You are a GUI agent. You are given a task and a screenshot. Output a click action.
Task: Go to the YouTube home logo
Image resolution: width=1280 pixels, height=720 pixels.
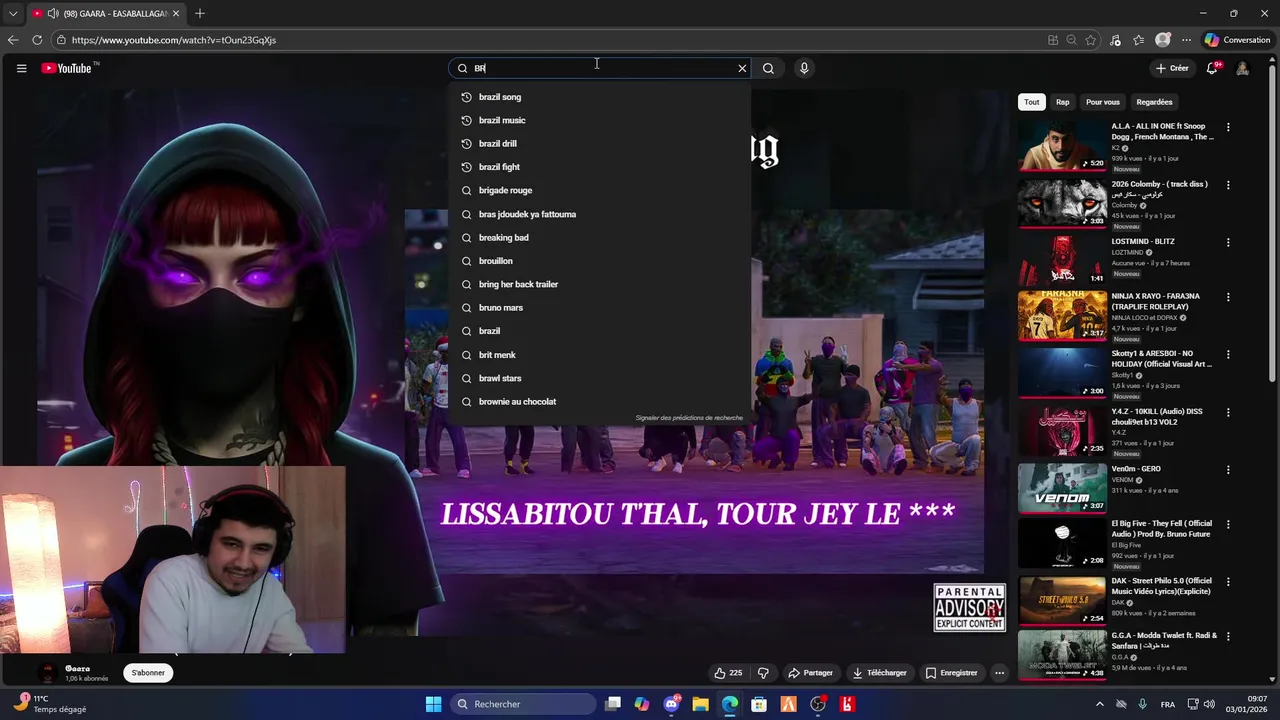[x=66, y=68]
